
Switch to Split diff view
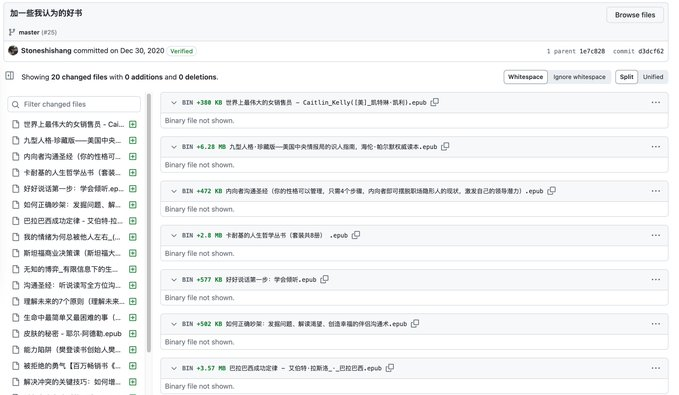coord(626,77)
